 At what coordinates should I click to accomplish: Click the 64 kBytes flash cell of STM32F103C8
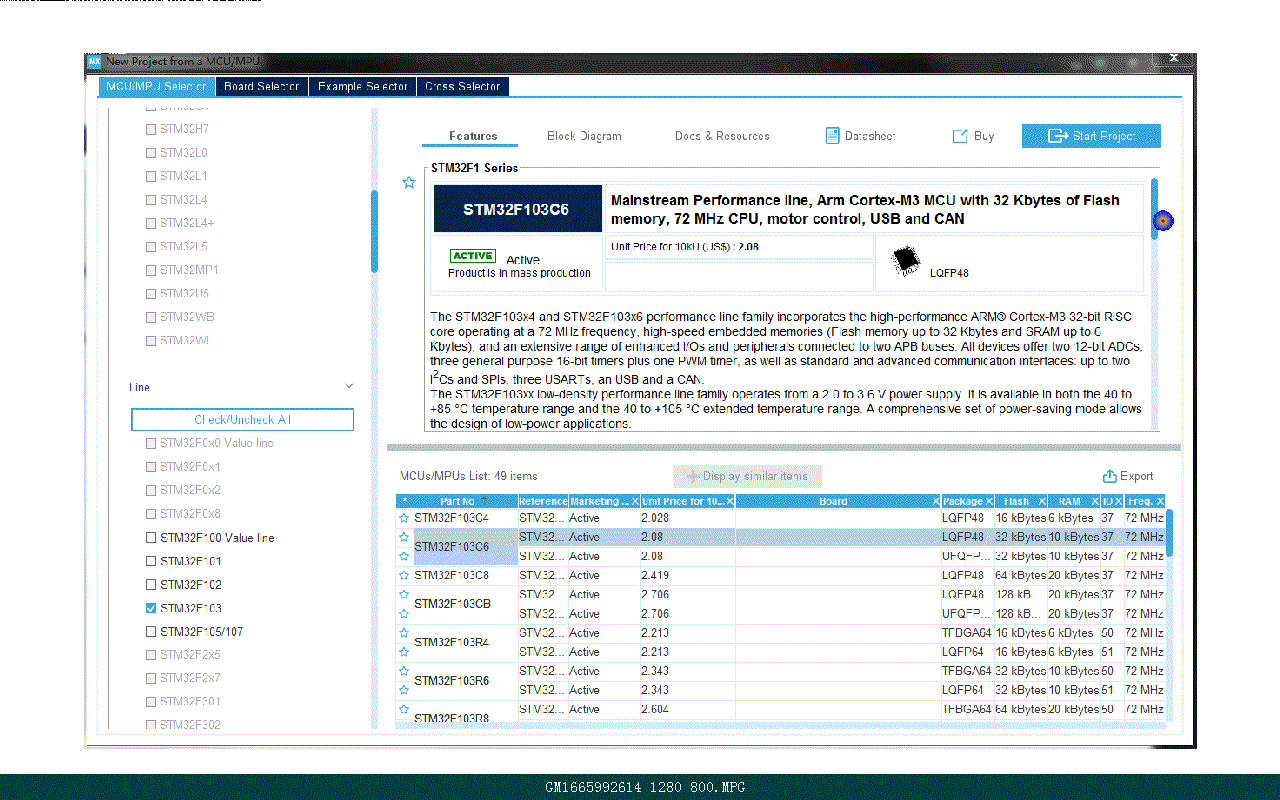[x=1020, y=575]
